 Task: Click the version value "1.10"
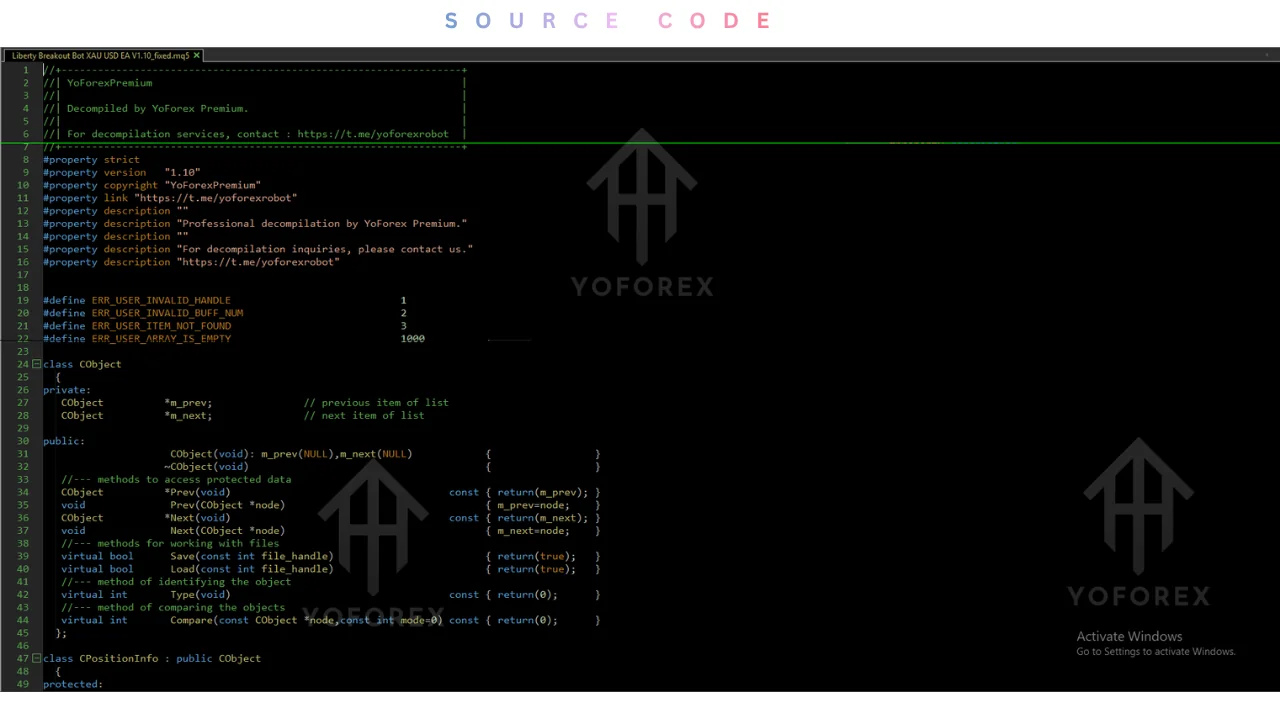pos(182,173)
